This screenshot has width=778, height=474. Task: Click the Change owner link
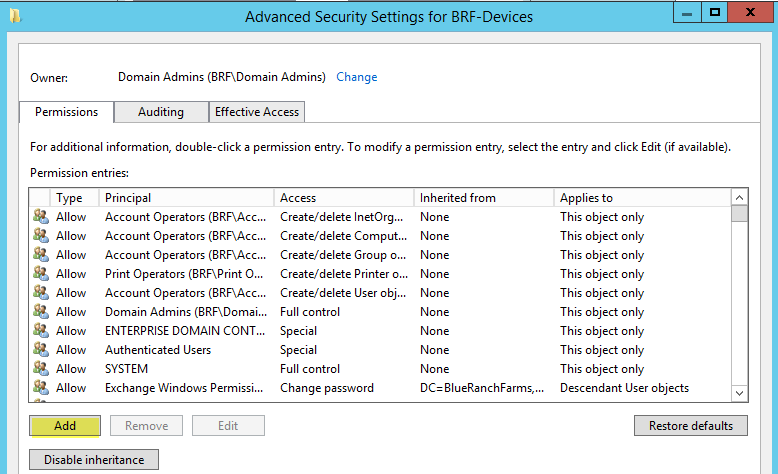pyautogui.click(x=357, y=77)
